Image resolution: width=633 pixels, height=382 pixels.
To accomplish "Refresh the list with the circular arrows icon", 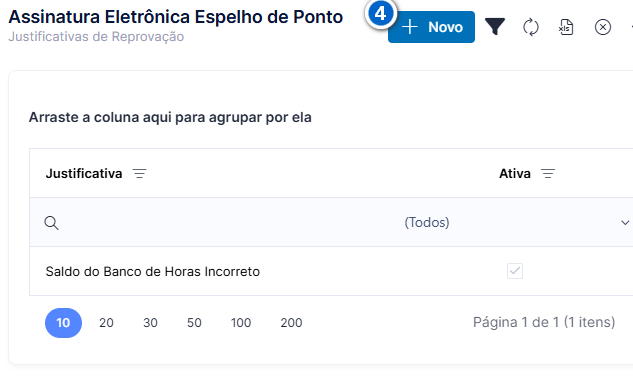I will point(530,27).
